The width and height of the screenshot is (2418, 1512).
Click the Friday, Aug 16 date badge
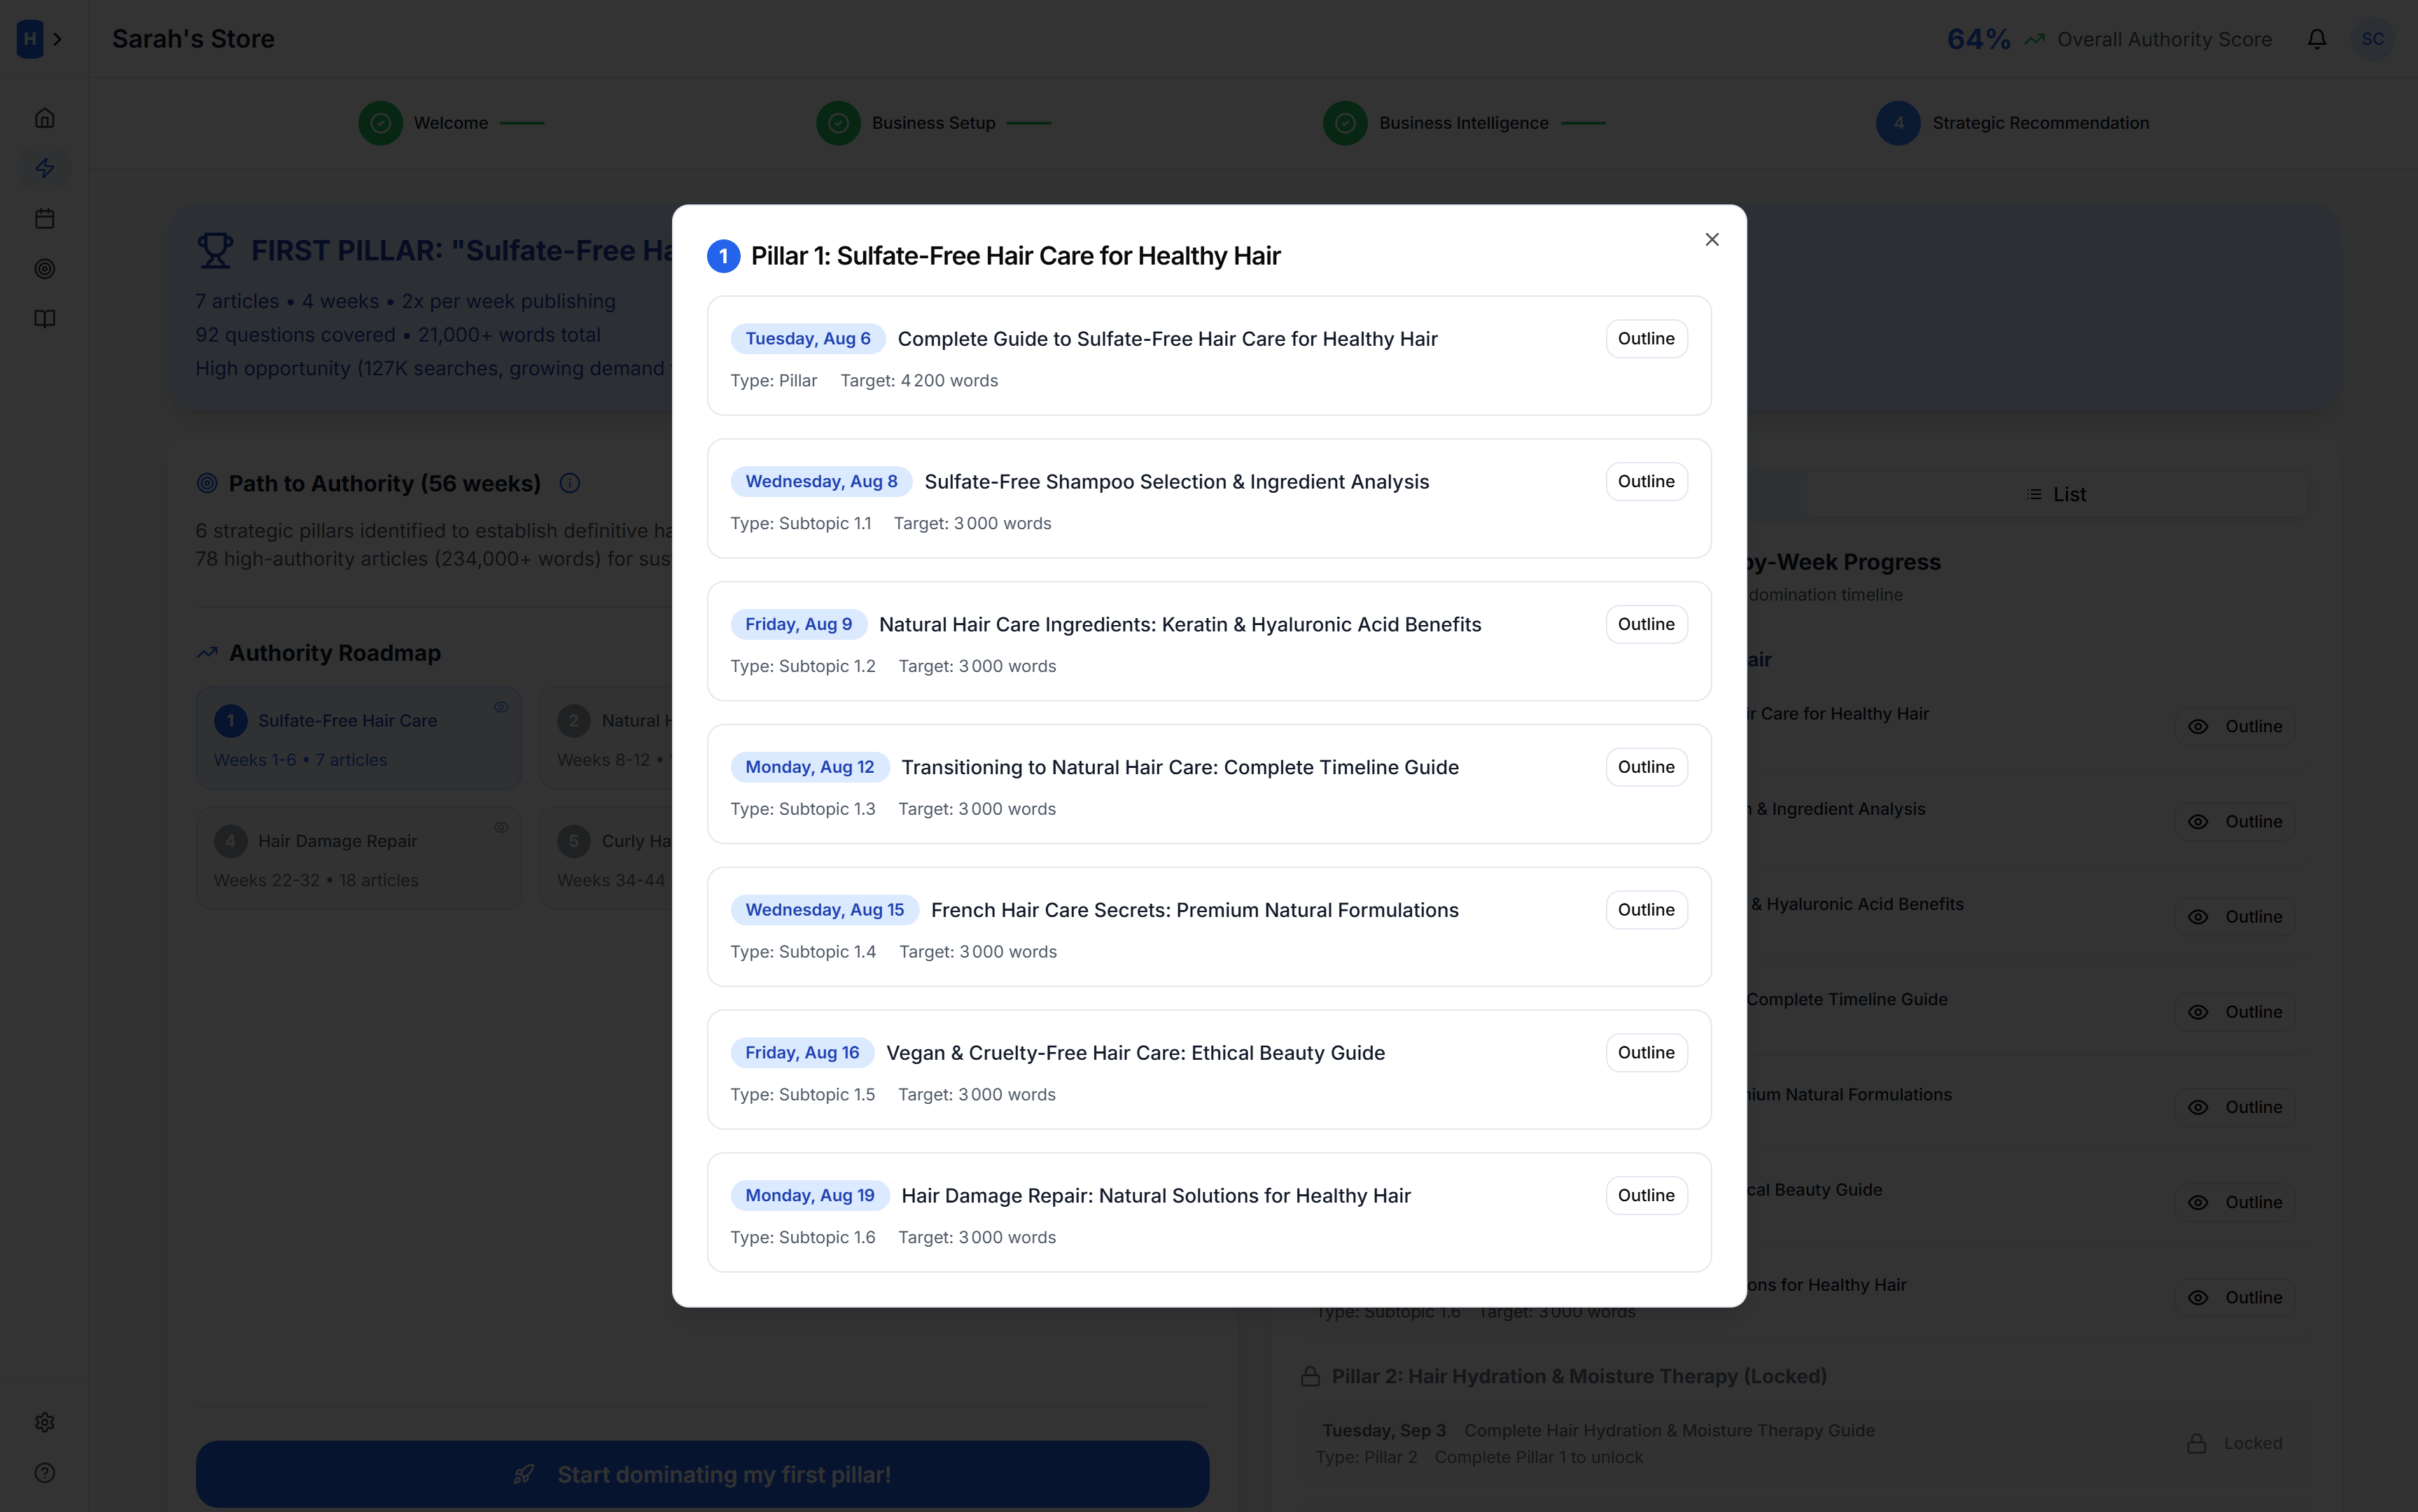tap(802, 1053)
